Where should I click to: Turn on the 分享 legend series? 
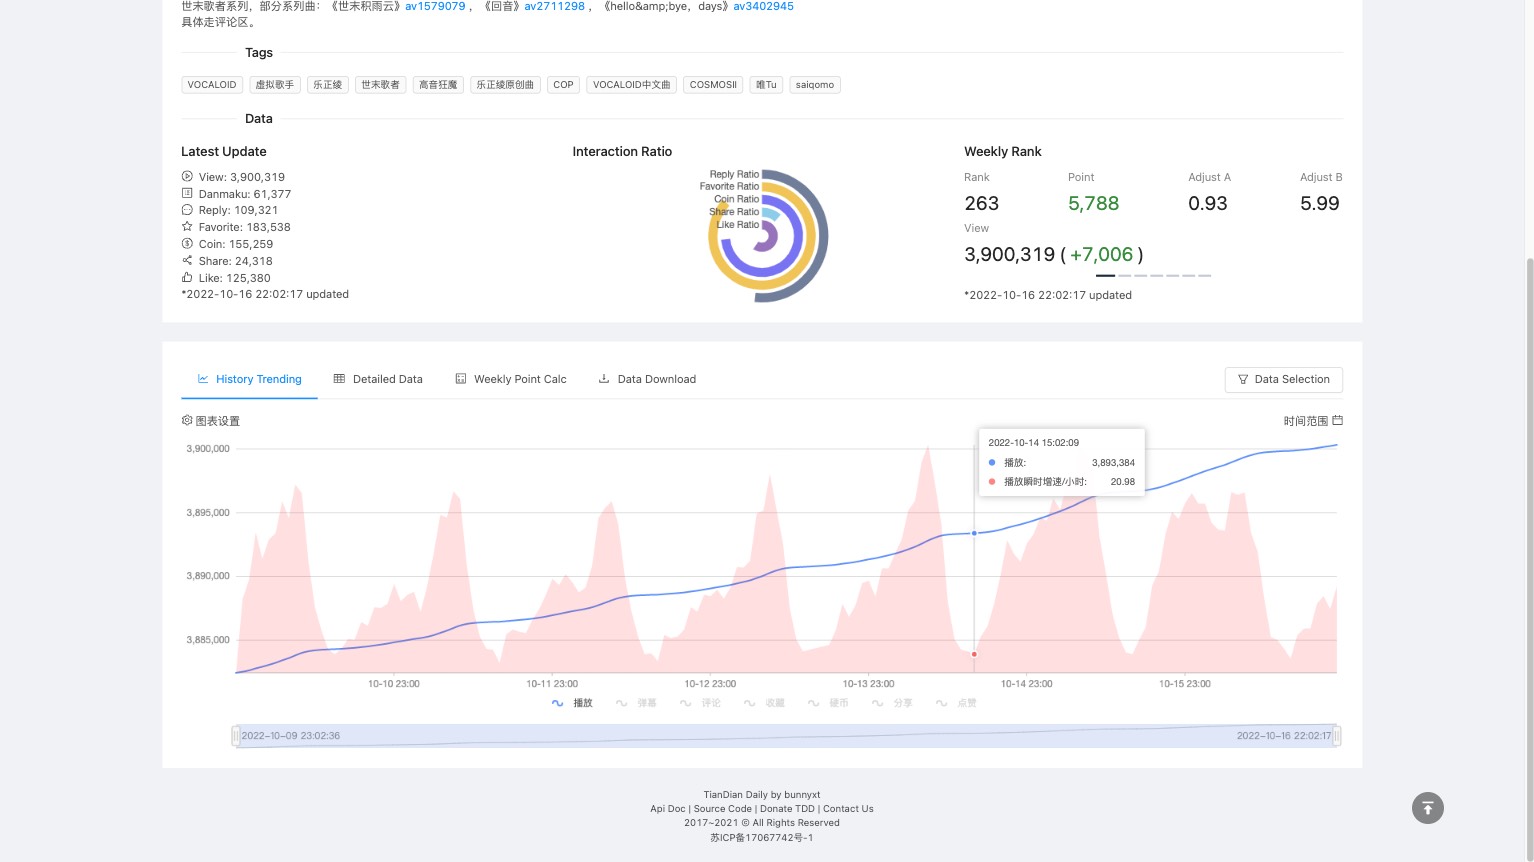coord(892,703)
